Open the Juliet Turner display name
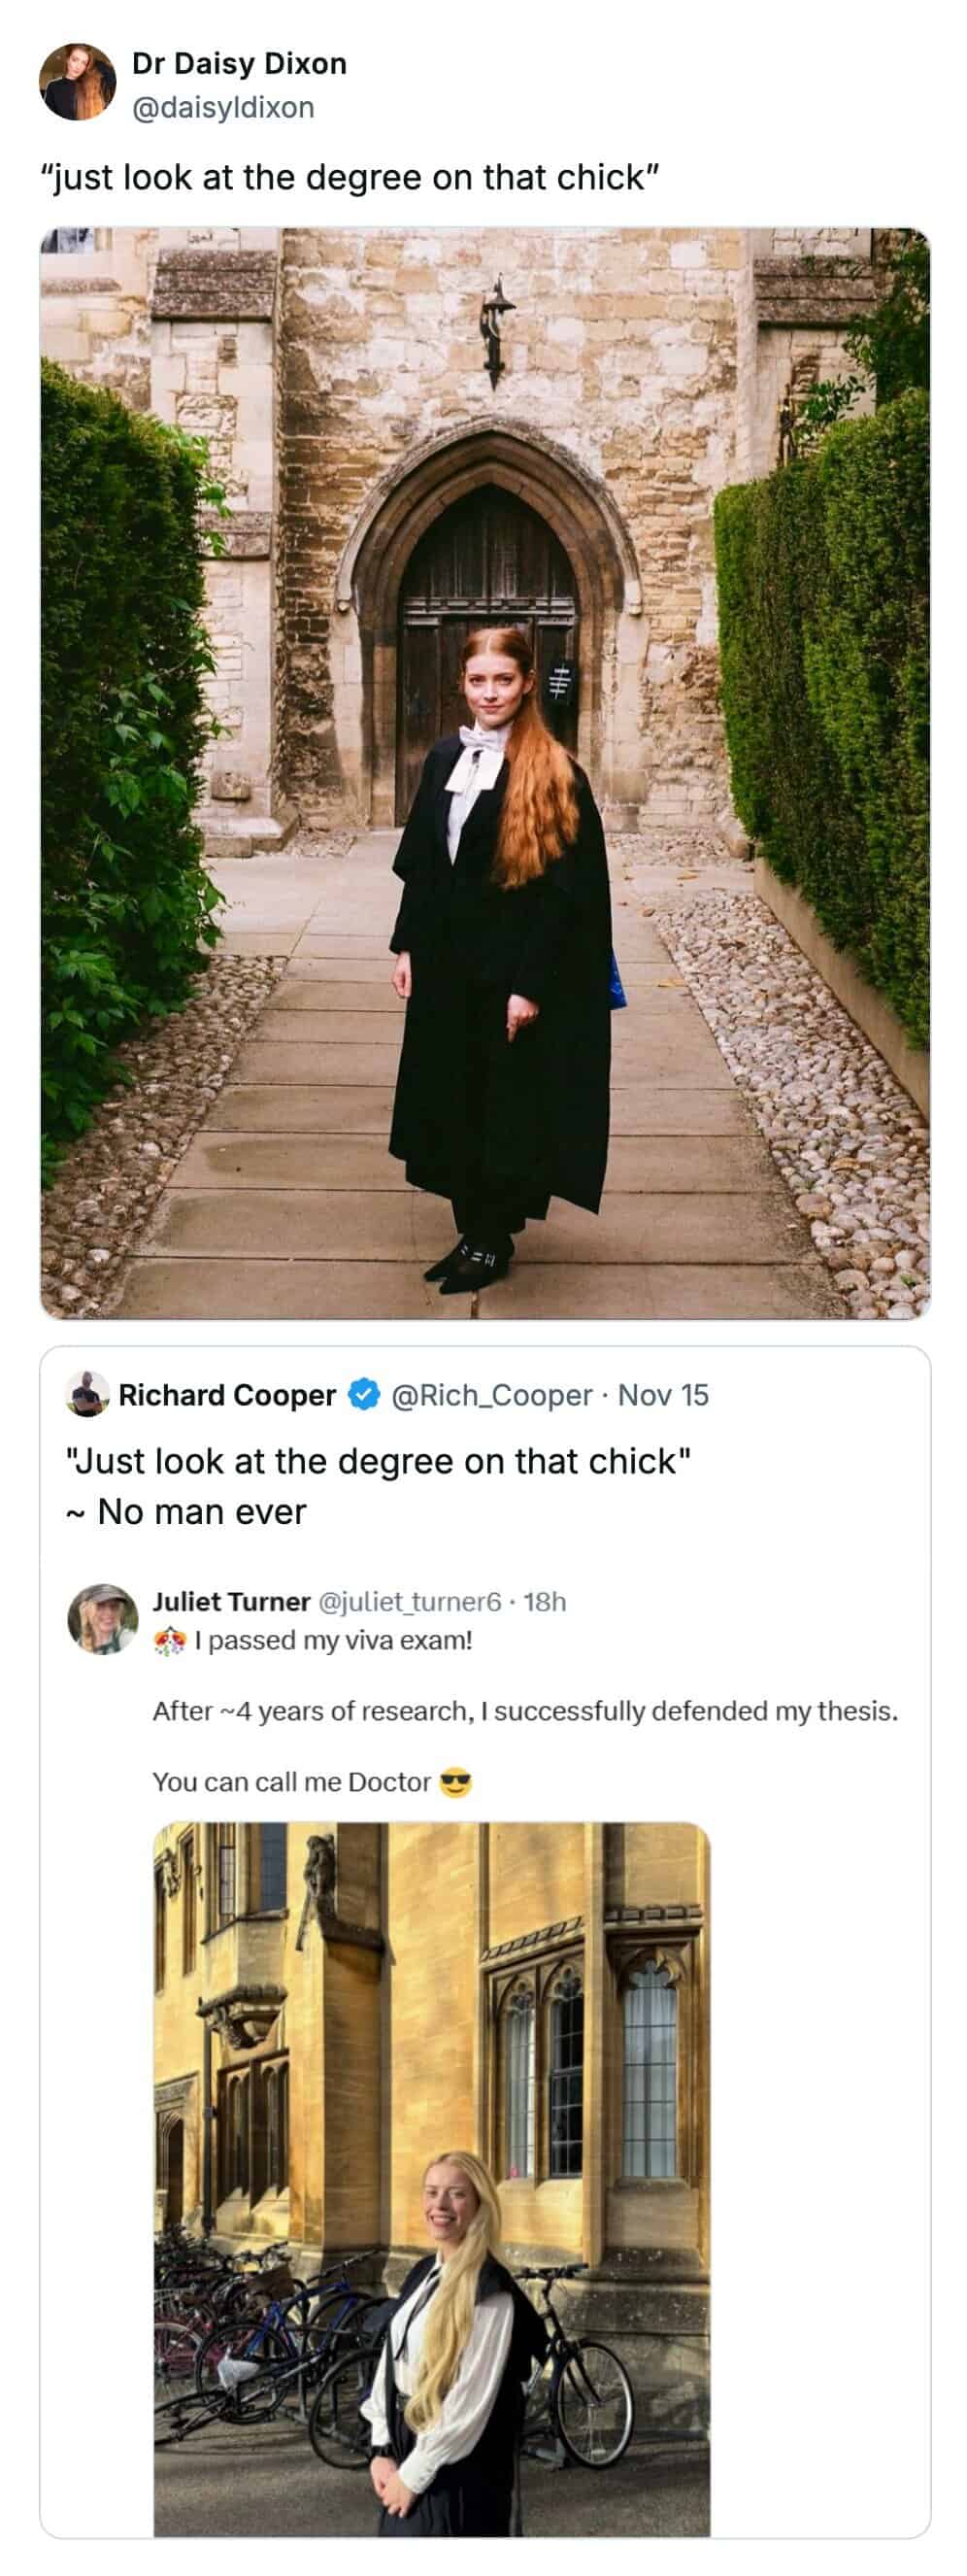Screen dimensions: 967x2576 [231, 1602]
